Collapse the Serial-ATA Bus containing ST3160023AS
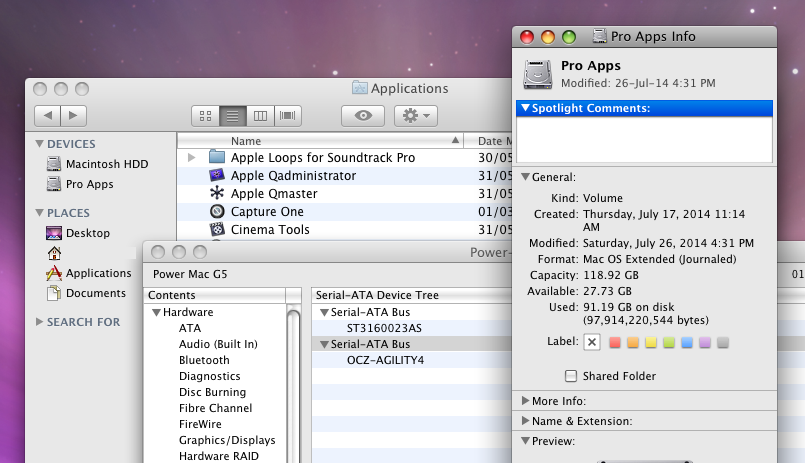The width and height of the screenshot is (805, 463). (x=324, y=312)
